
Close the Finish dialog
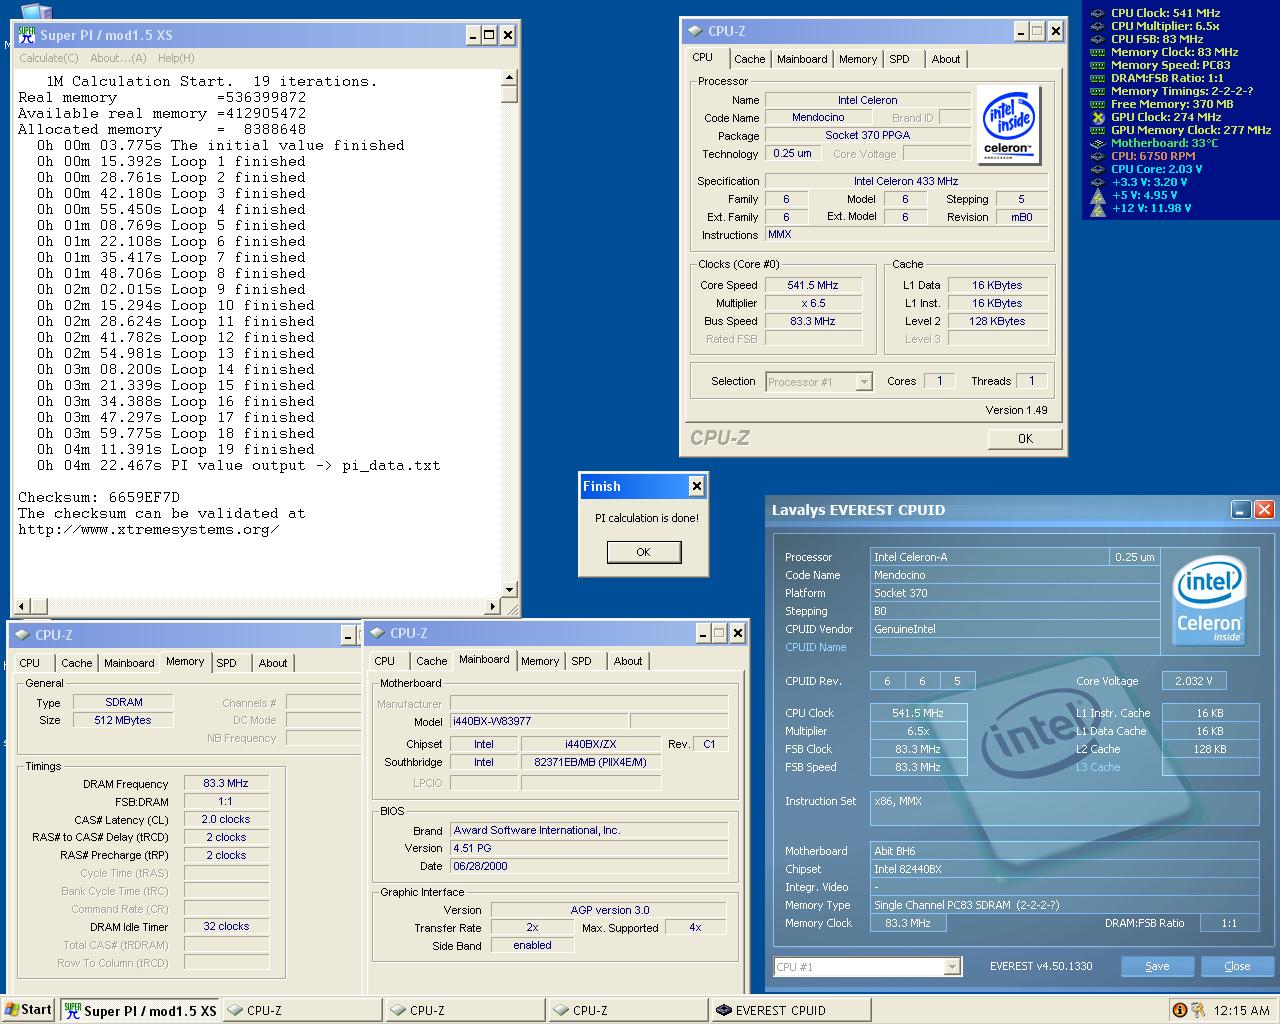point(696,486)
